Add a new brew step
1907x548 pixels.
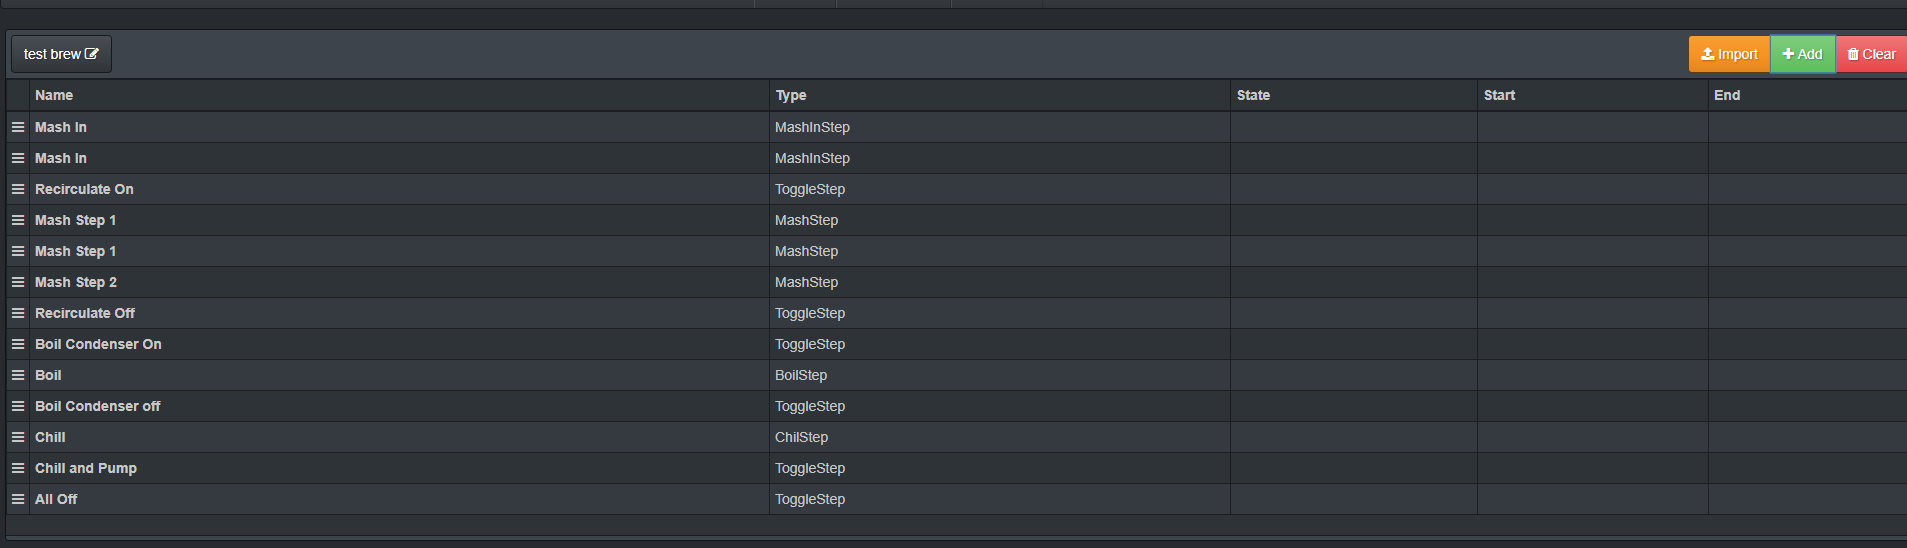coord(1802,54)
